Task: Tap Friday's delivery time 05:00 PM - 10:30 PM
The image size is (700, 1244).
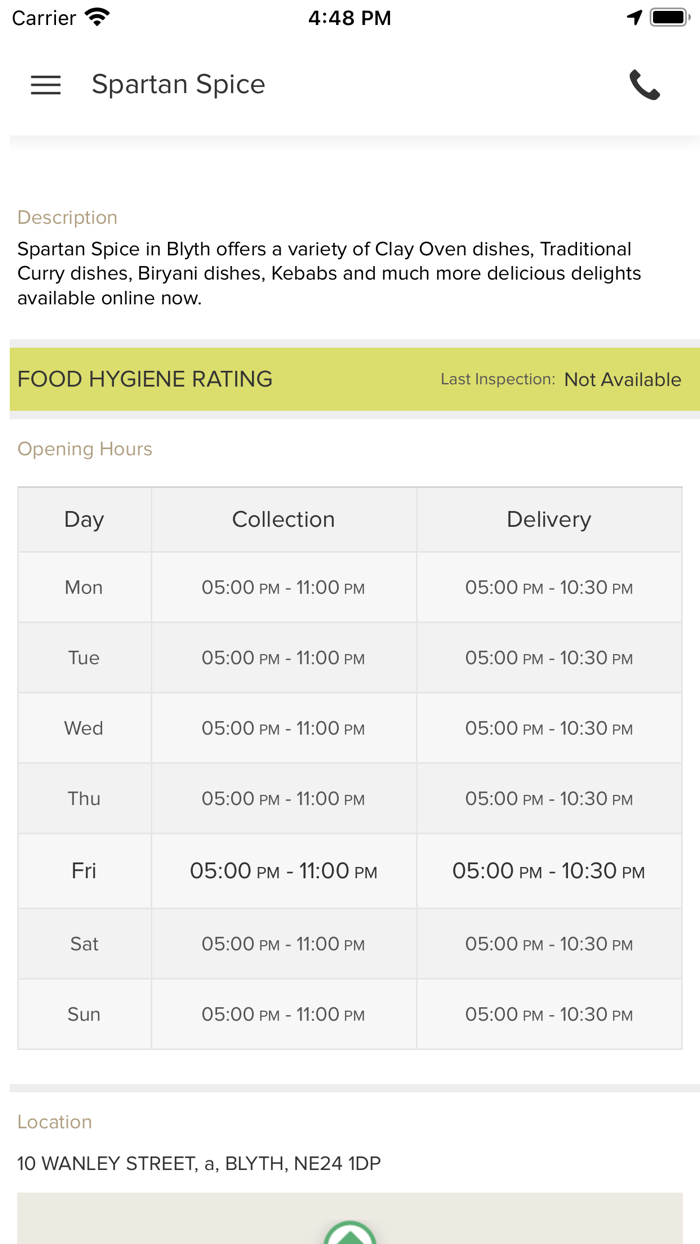Action: click(548, 871)
